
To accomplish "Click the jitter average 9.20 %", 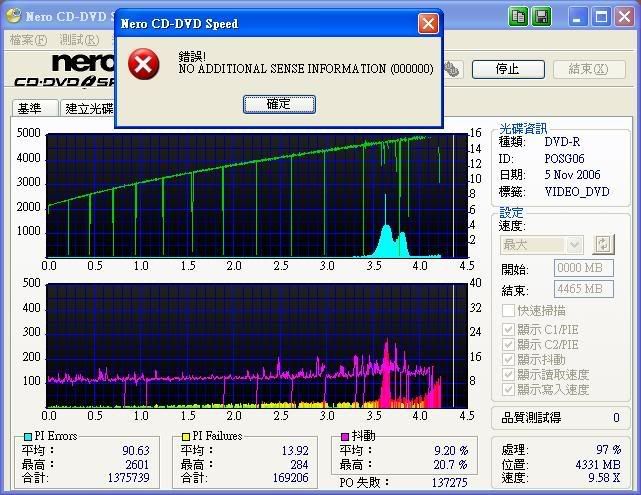I will coord(451,450).
